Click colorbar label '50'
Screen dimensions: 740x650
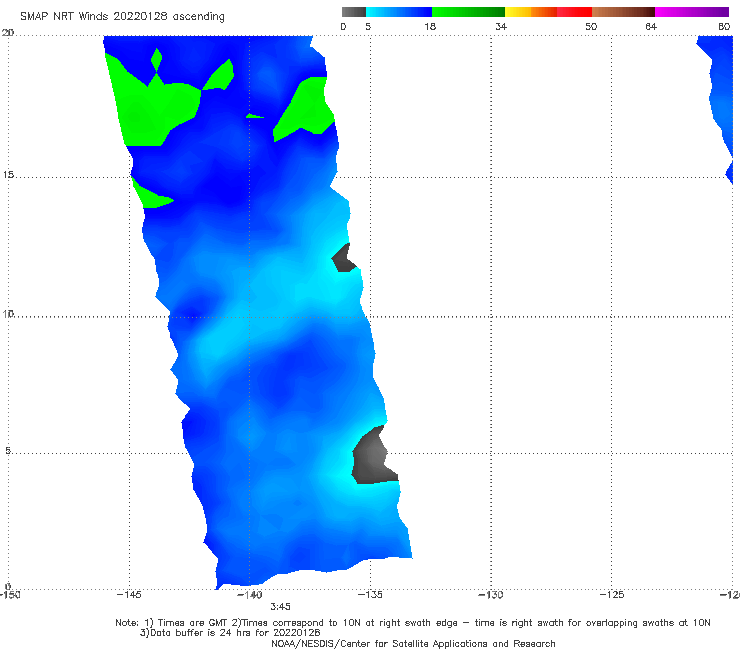(591, 27)
